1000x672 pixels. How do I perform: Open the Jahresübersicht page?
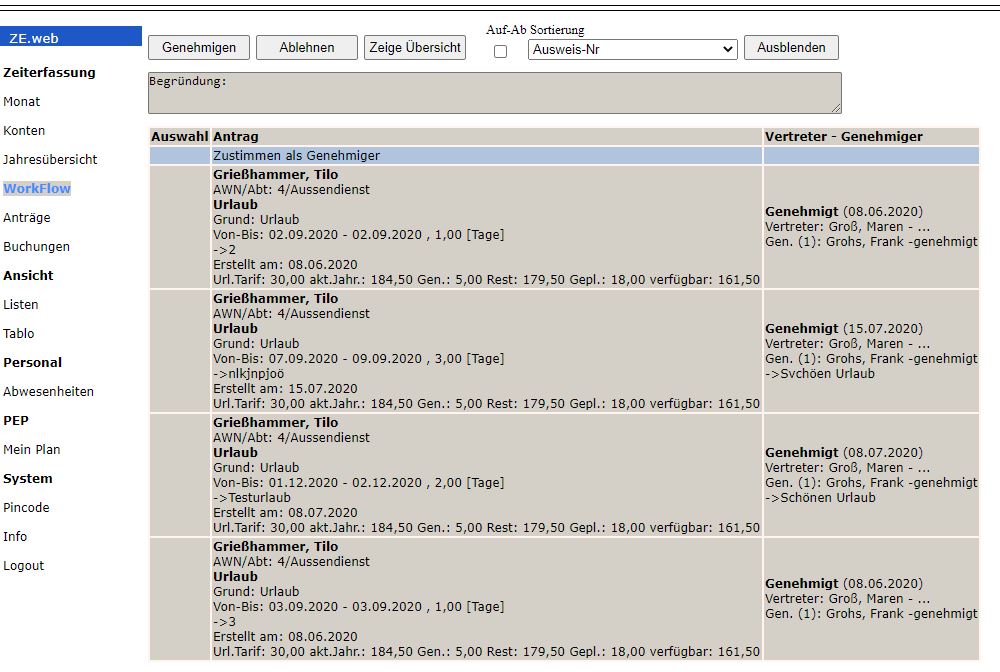click(x=50, y=160)
